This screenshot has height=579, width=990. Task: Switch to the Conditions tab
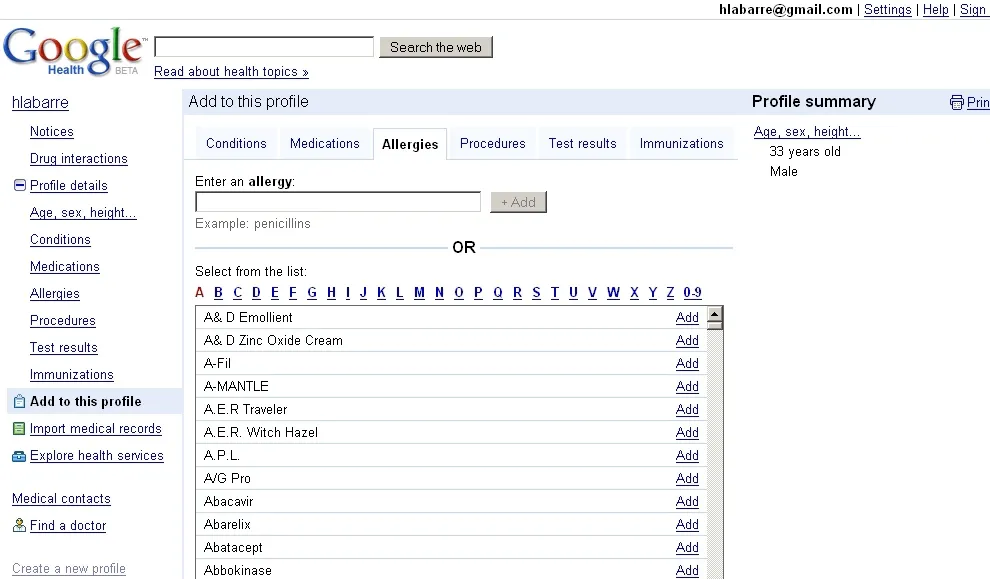click(x=236, y=143)
